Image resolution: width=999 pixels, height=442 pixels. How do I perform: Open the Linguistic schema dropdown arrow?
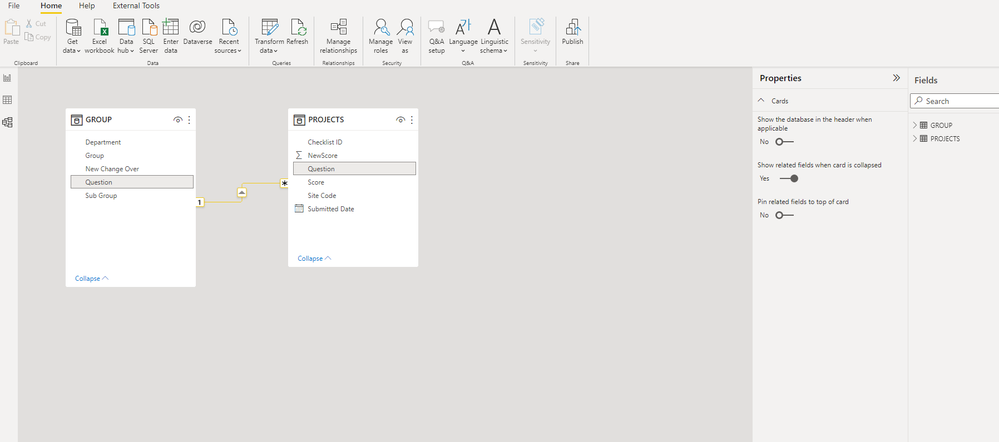pyautogui.click(x=505, y=51)
